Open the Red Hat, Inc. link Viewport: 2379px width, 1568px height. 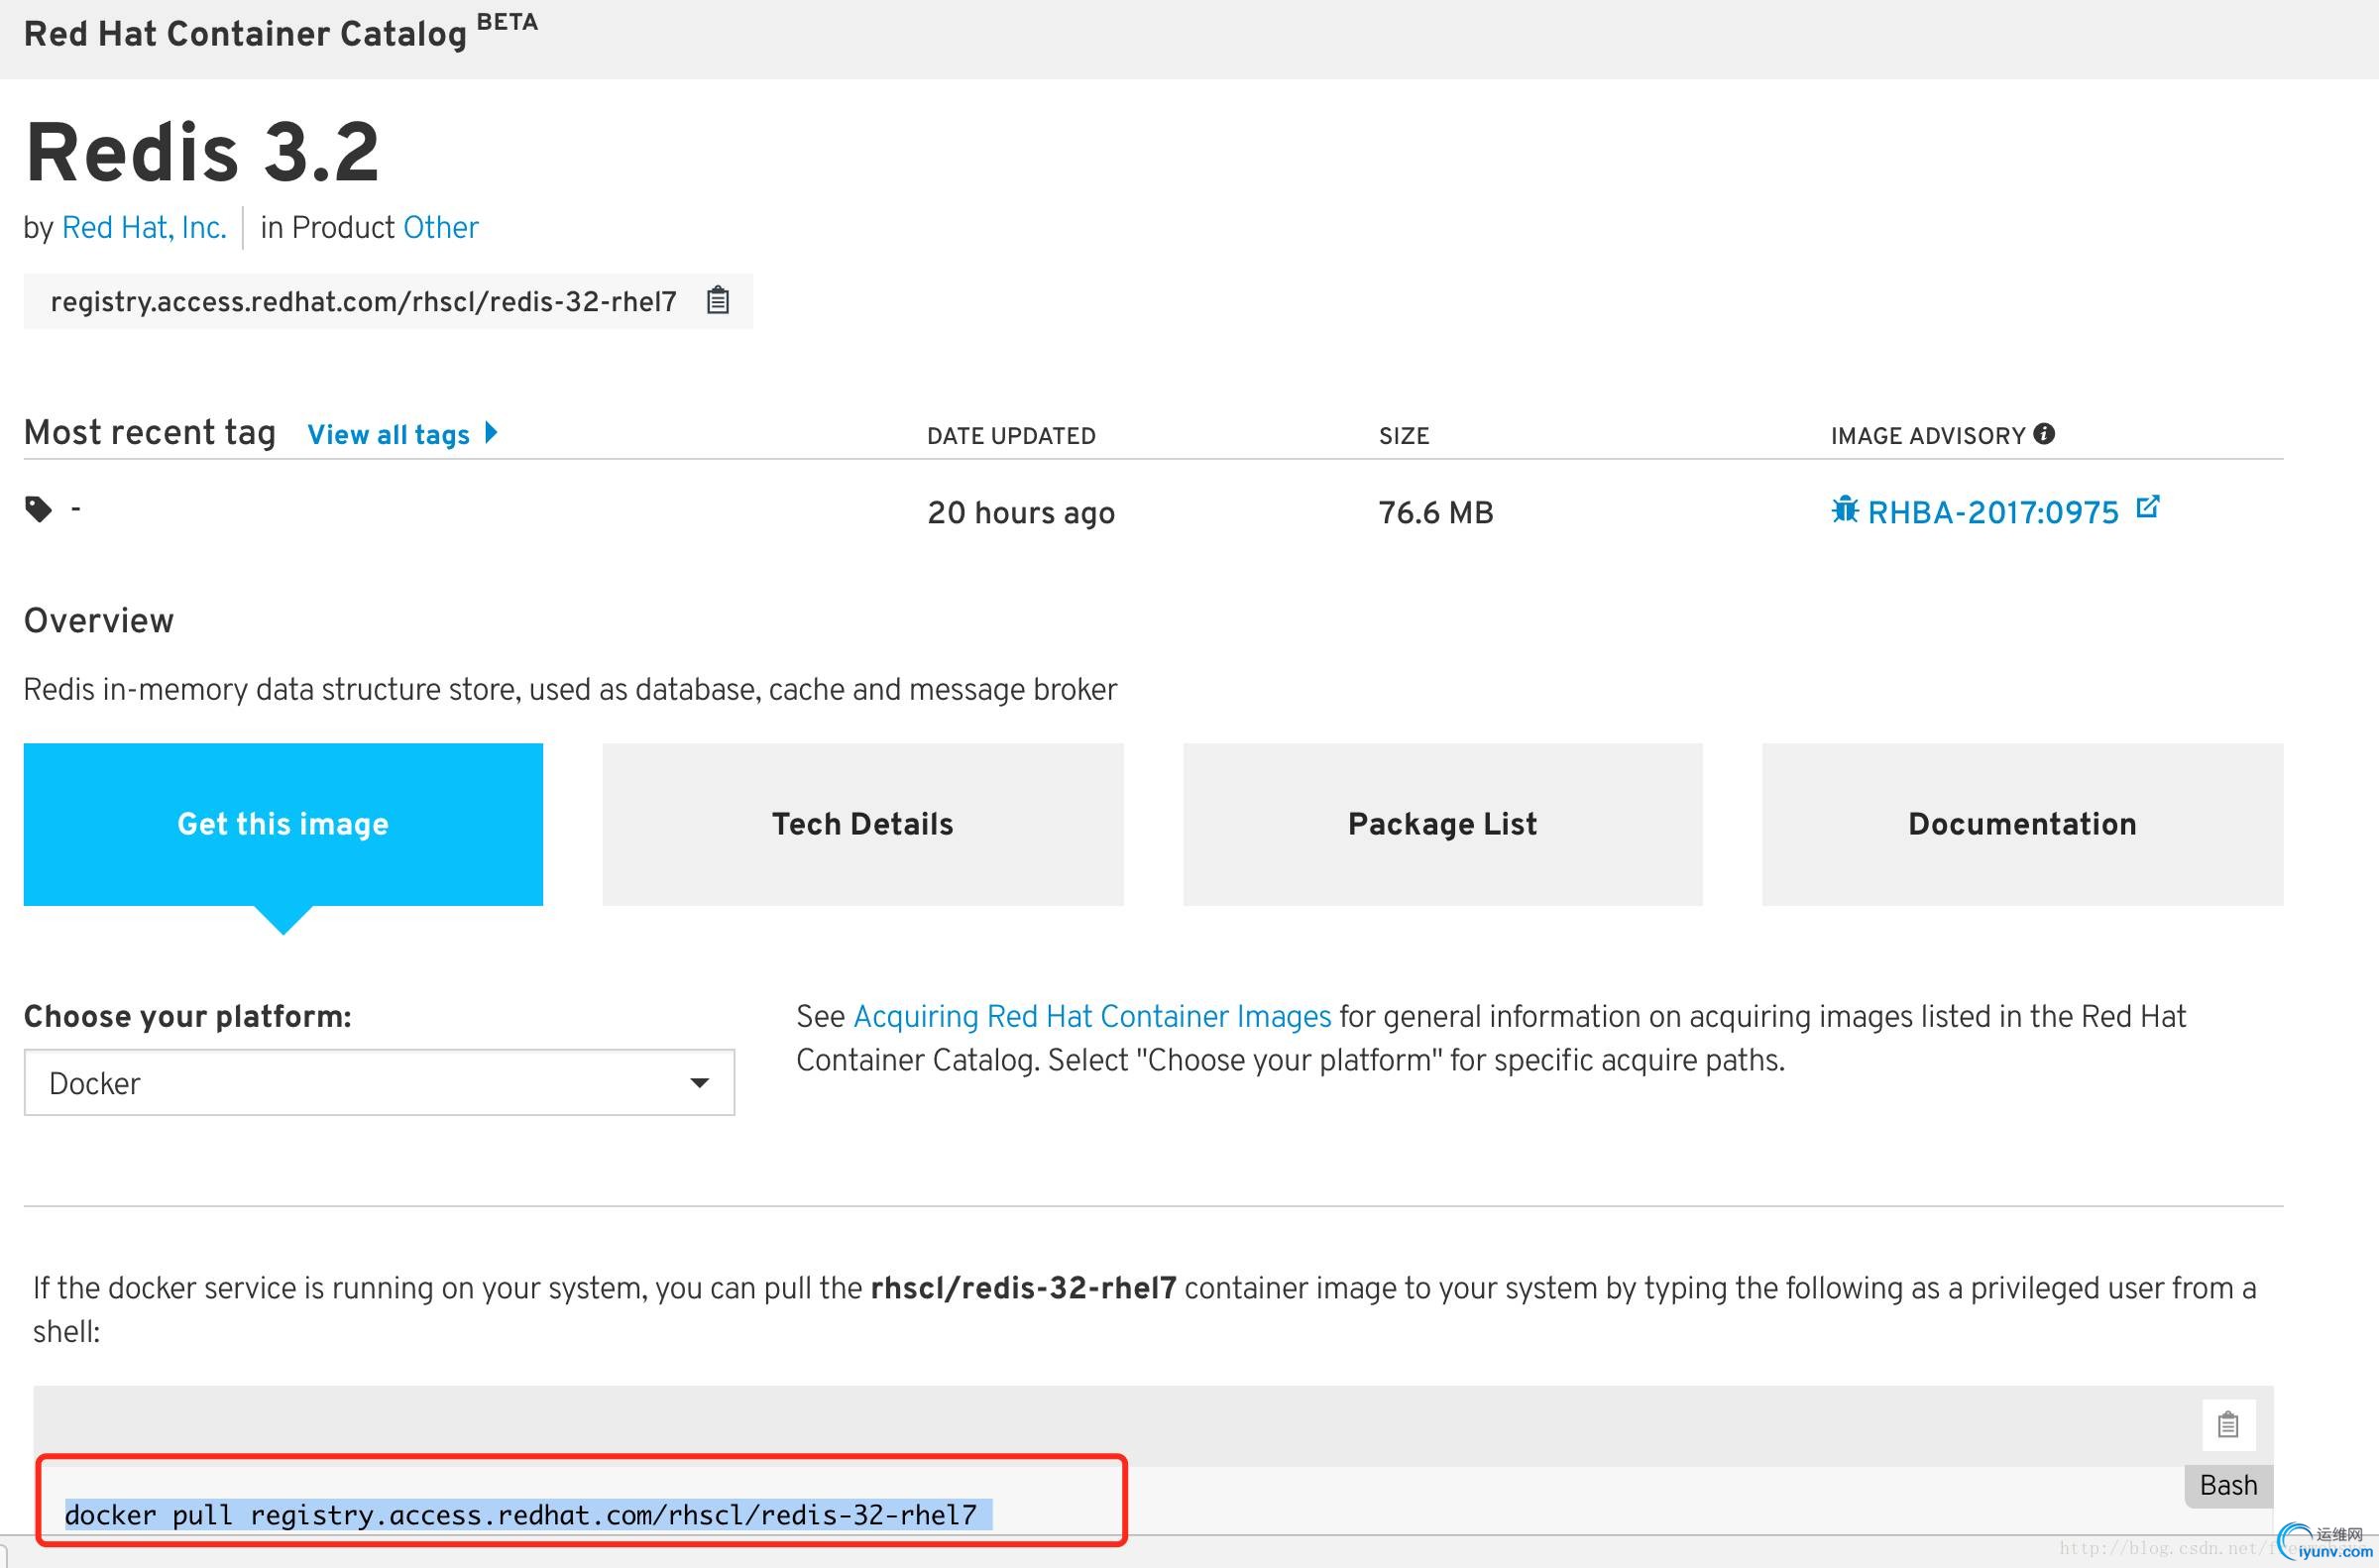tap(144, 228)
